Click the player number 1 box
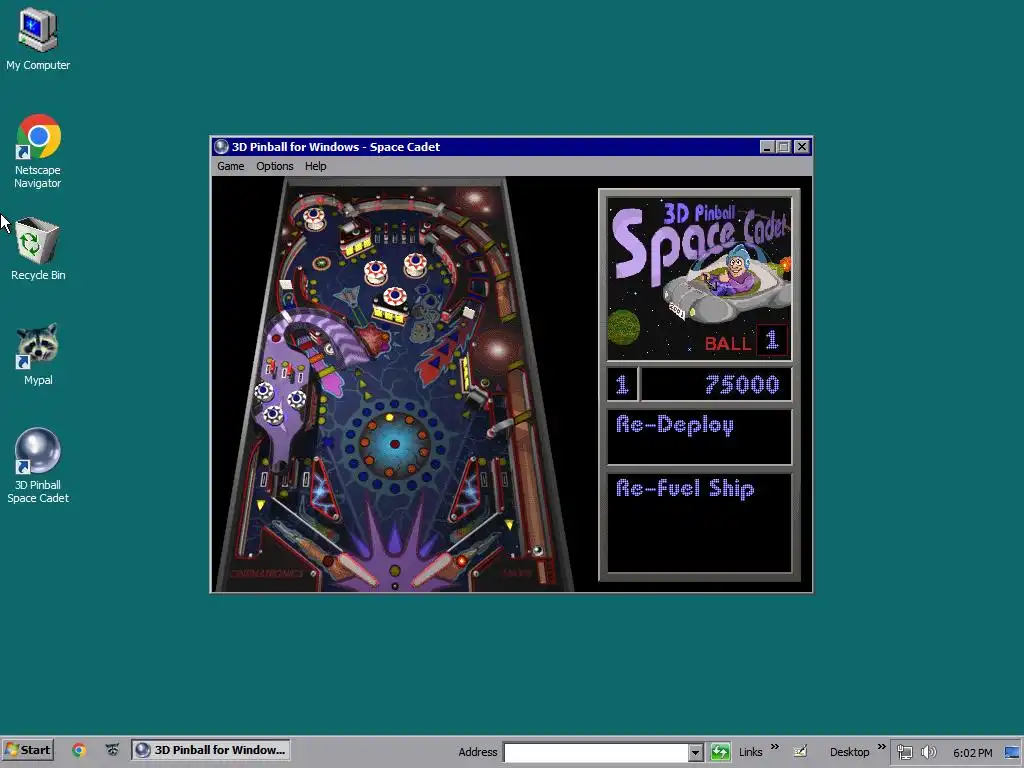This screenshot has width=1024, height=768. point(622,384)
